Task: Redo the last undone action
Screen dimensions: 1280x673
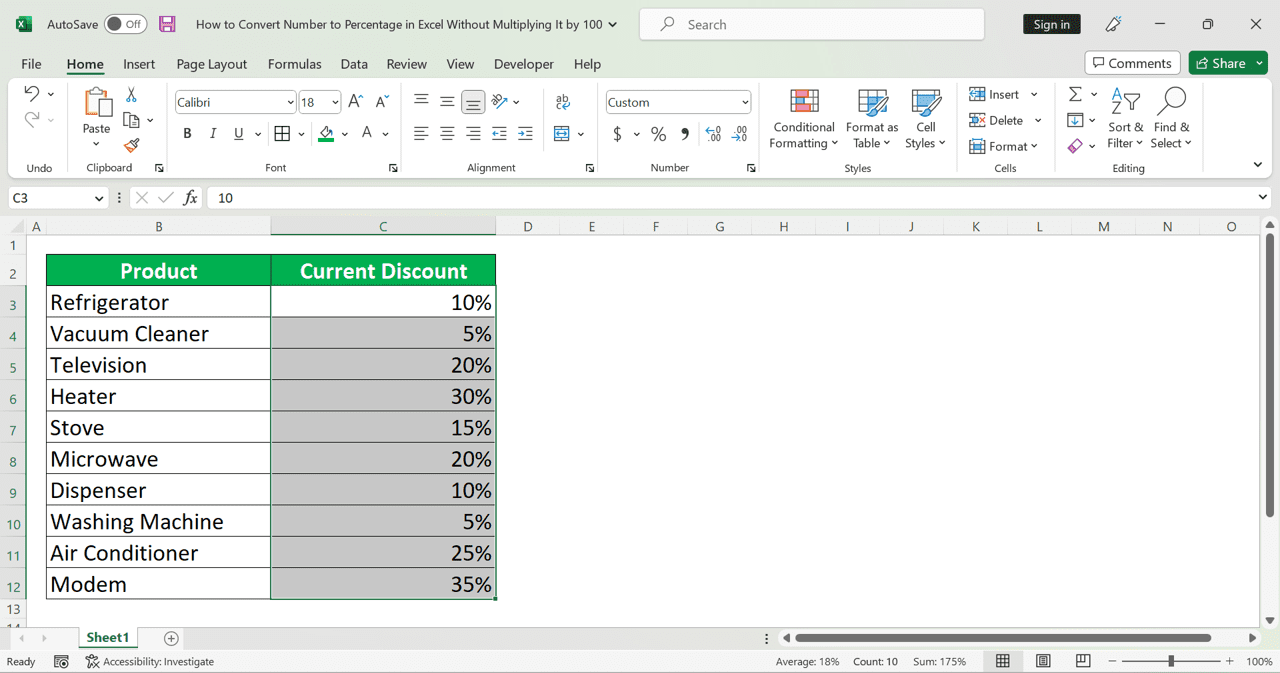Action: pos(32,119)
